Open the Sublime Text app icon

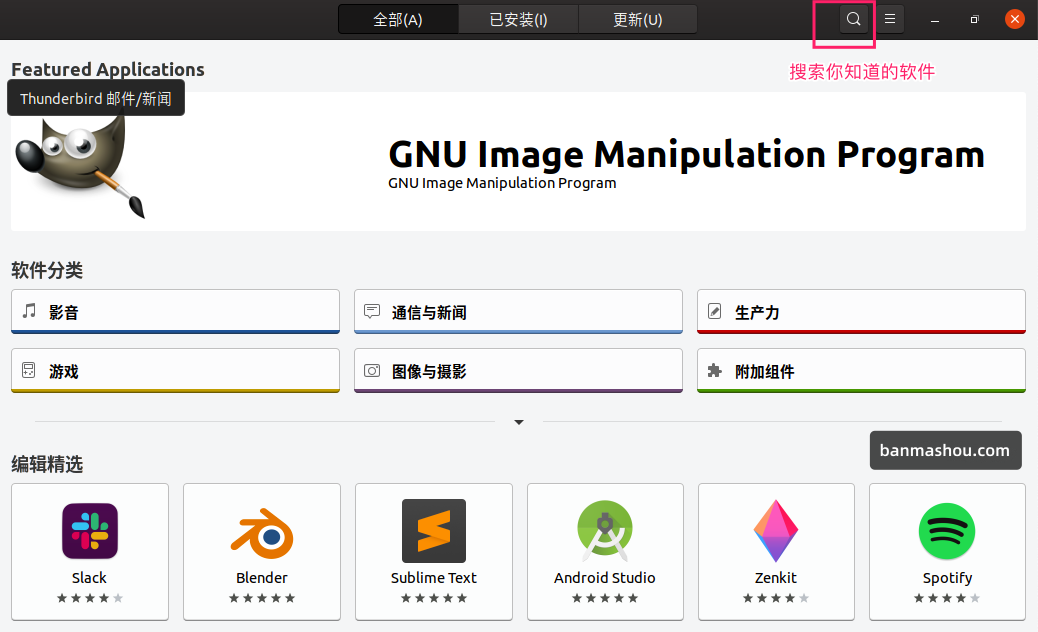pyautogui.click(x=434, y=531)
